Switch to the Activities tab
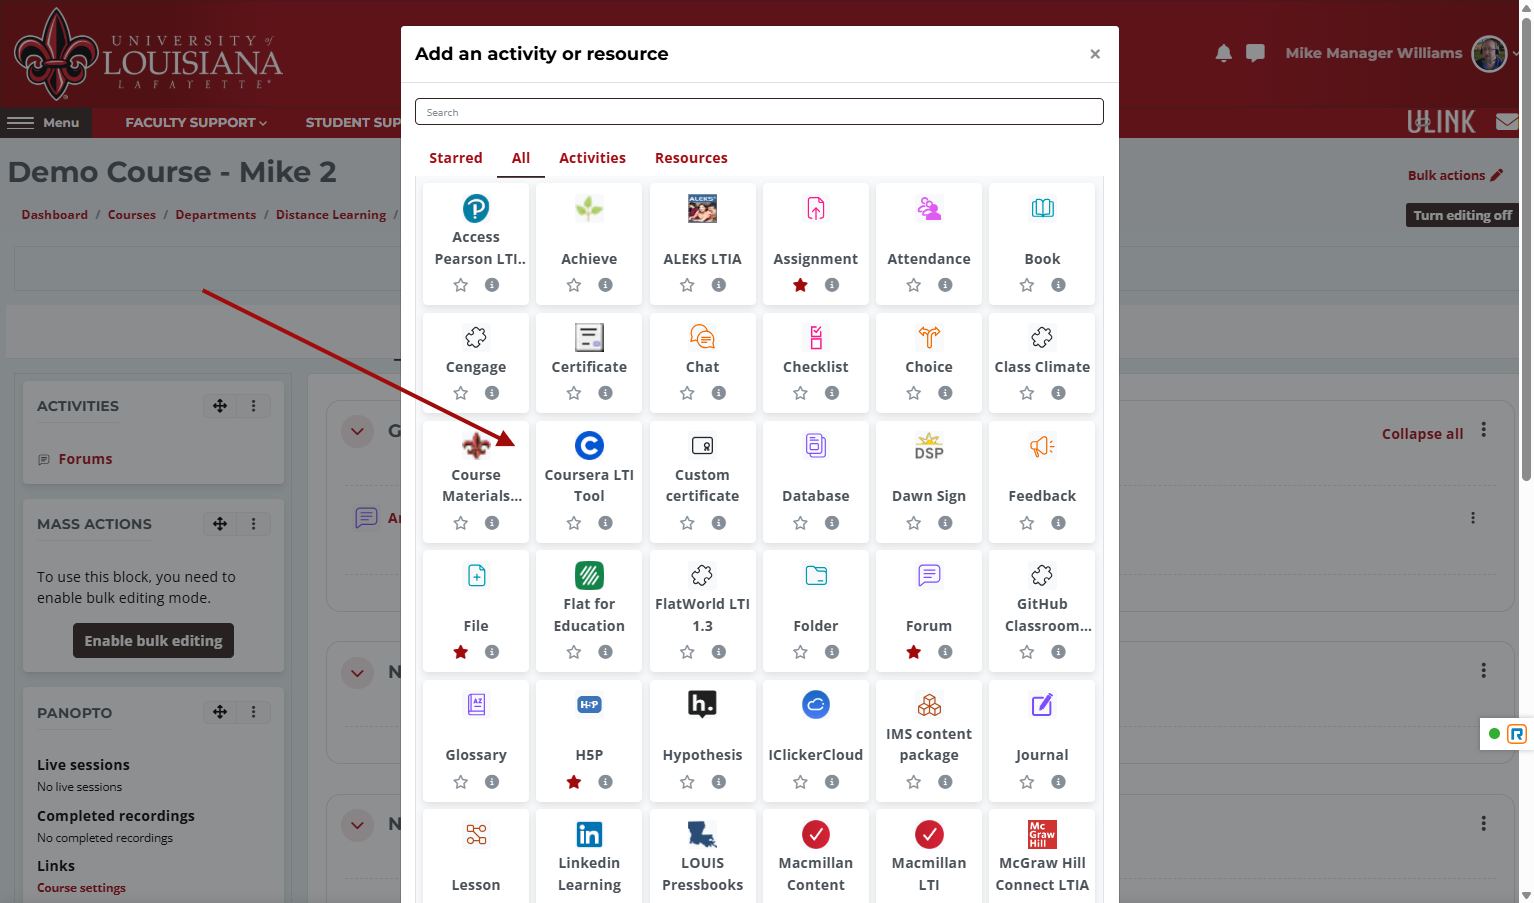This screenshot has width=1534, height=903. click(x=592, y=158)
